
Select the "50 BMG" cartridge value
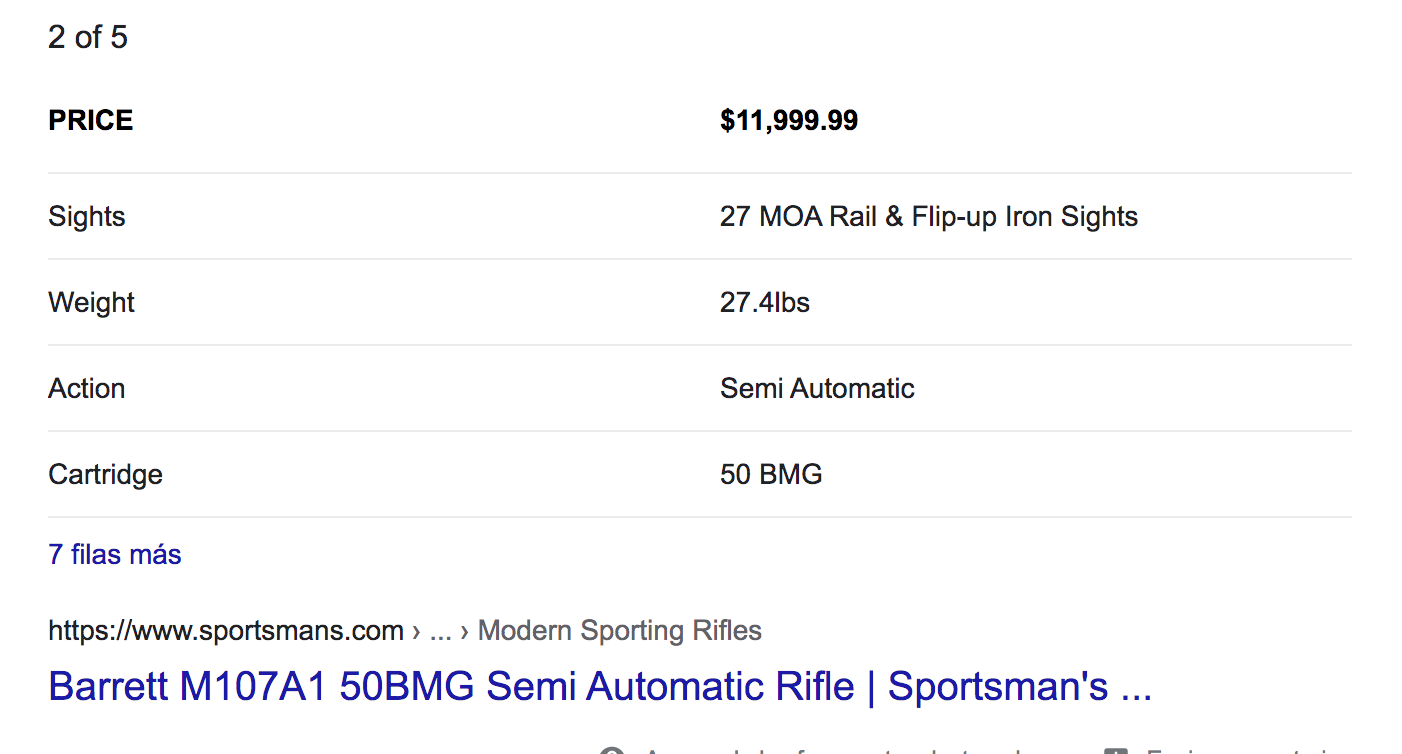pyautogui.click(x=771, y=474)
